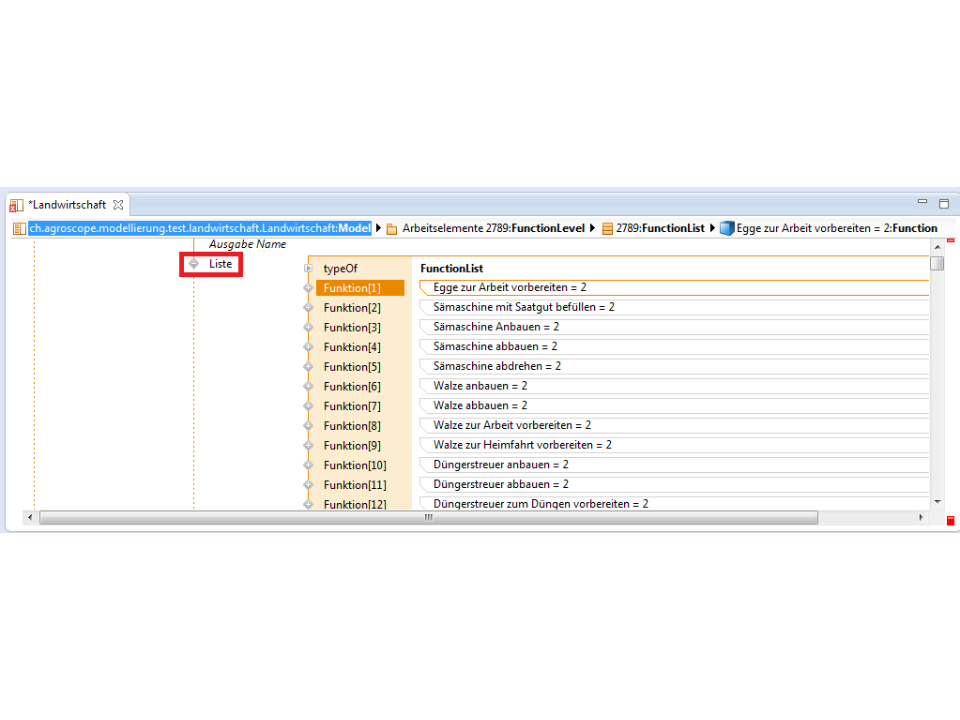This screenshot has width=960, height=720.
Task: Close the Landwirtschaft editor tab
Action: click(118, 205)
